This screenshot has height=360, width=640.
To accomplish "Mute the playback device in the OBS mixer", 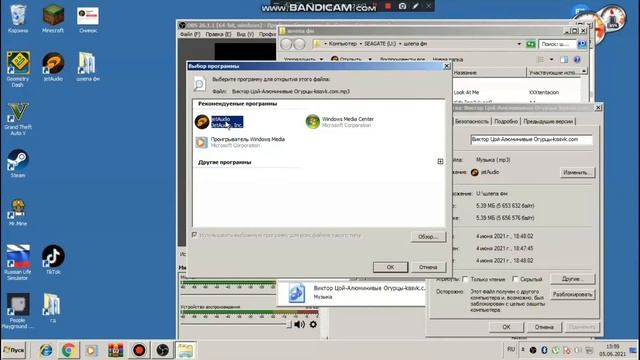I will point(299,324).
